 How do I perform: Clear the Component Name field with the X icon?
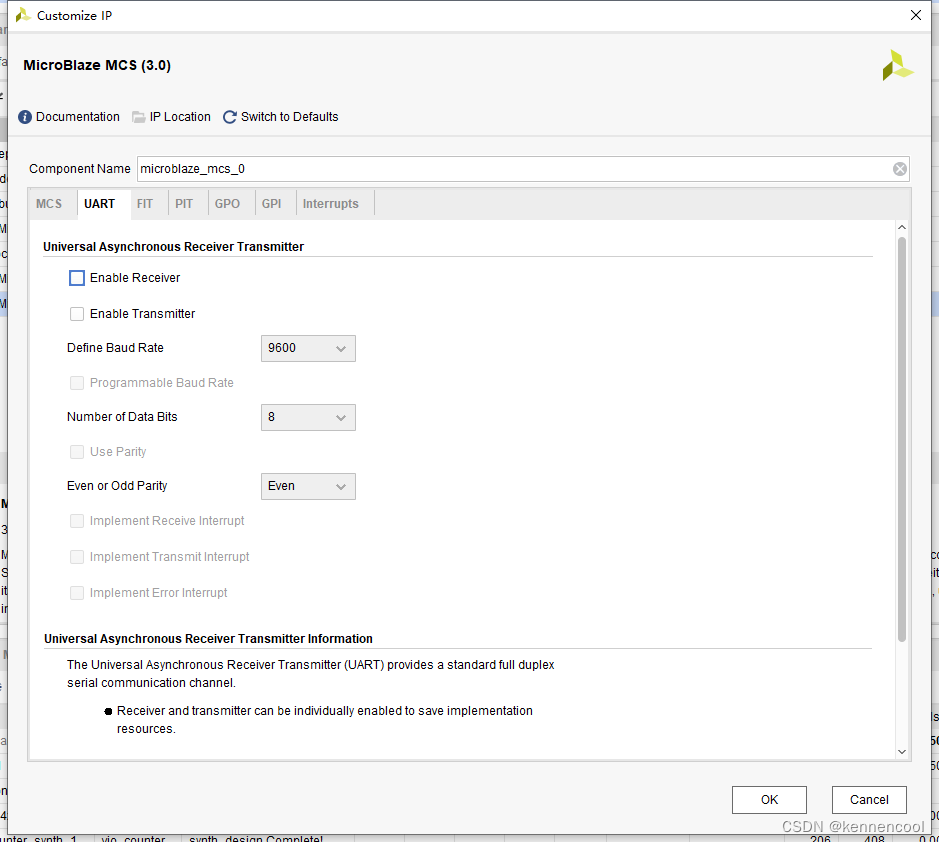(899, 169)
